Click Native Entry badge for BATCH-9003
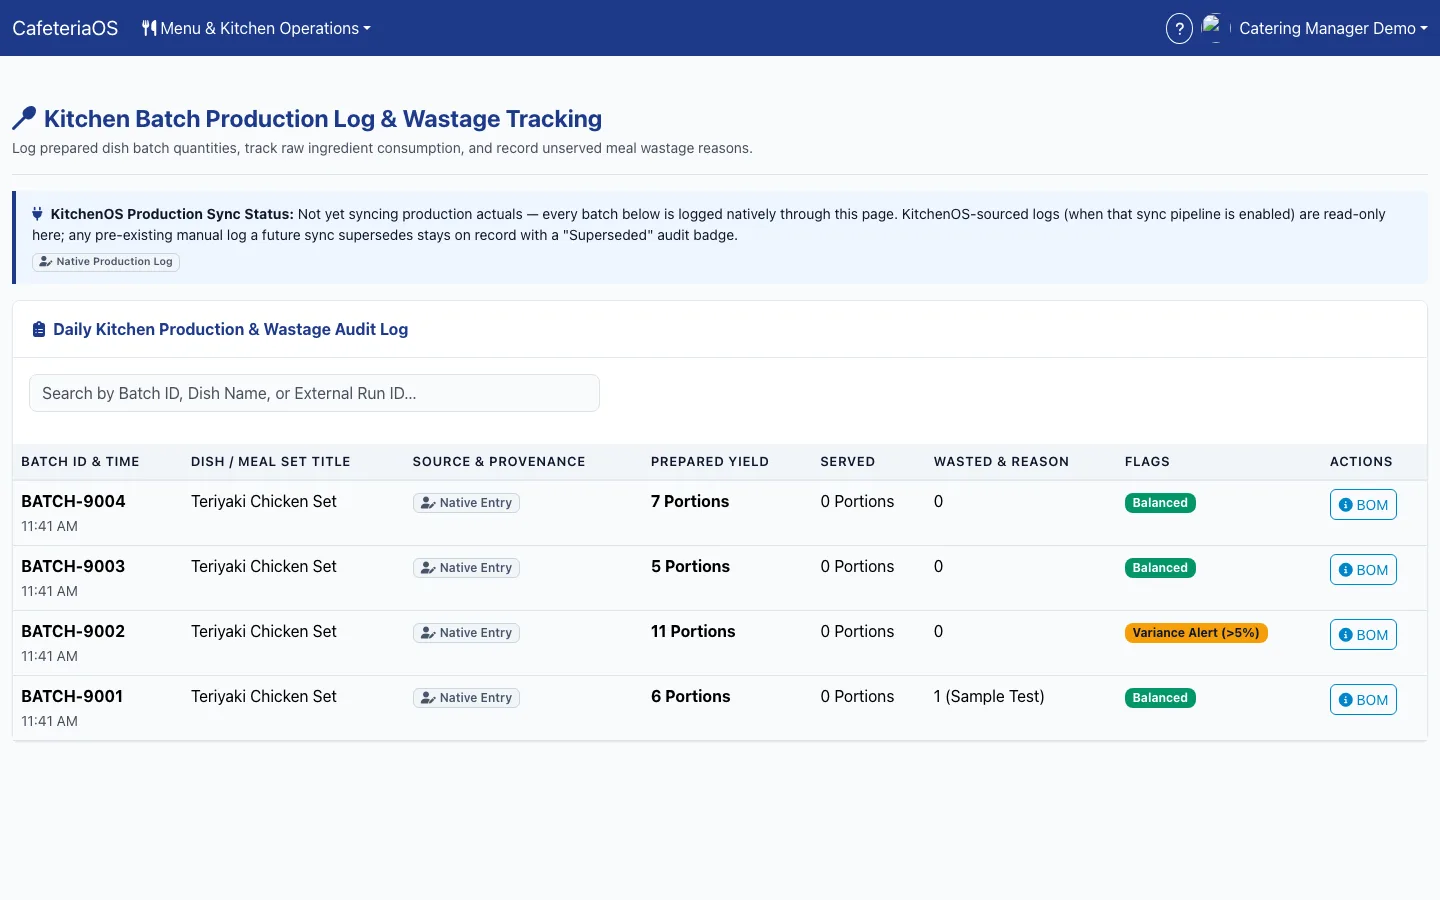The image size is (1440, 900). [x=466, y=568]
